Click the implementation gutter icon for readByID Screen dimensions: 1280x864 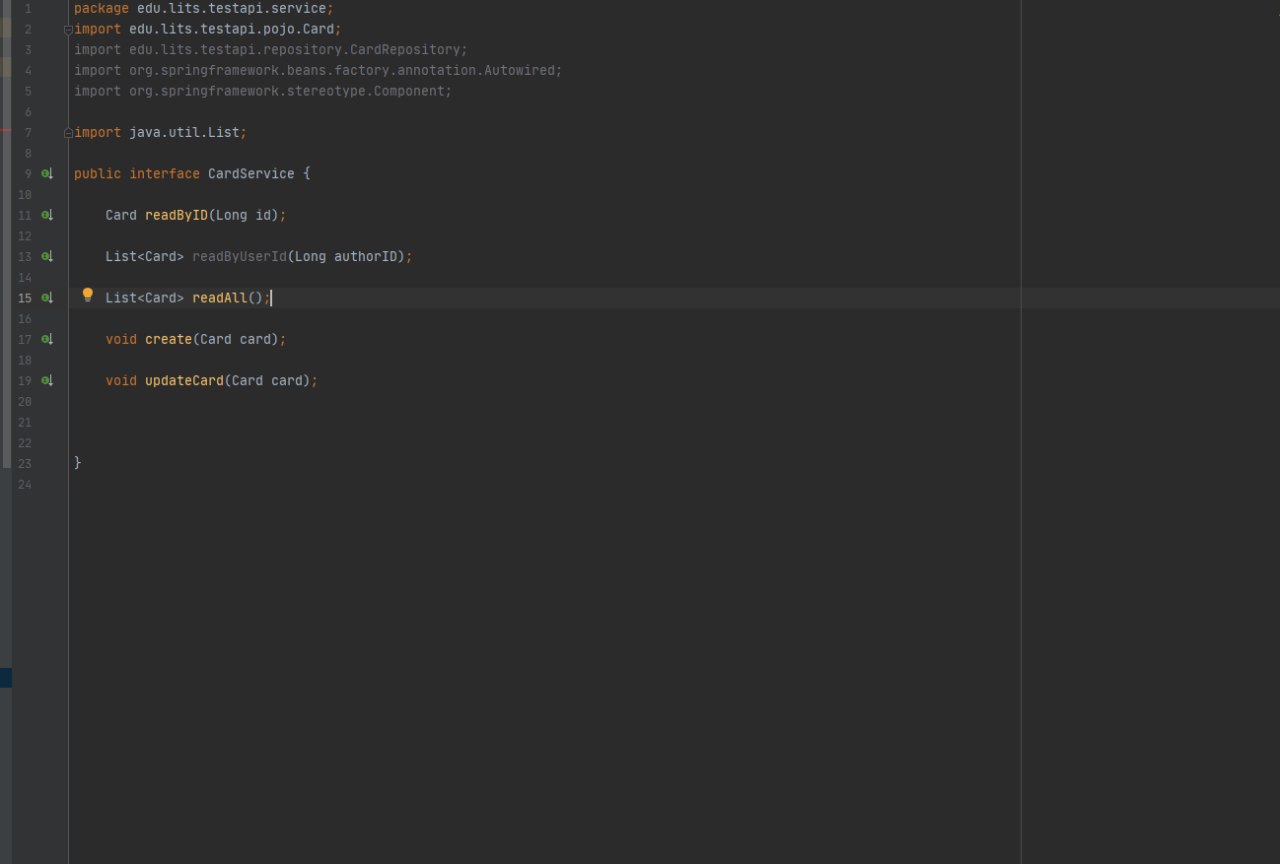pos(47,215)
